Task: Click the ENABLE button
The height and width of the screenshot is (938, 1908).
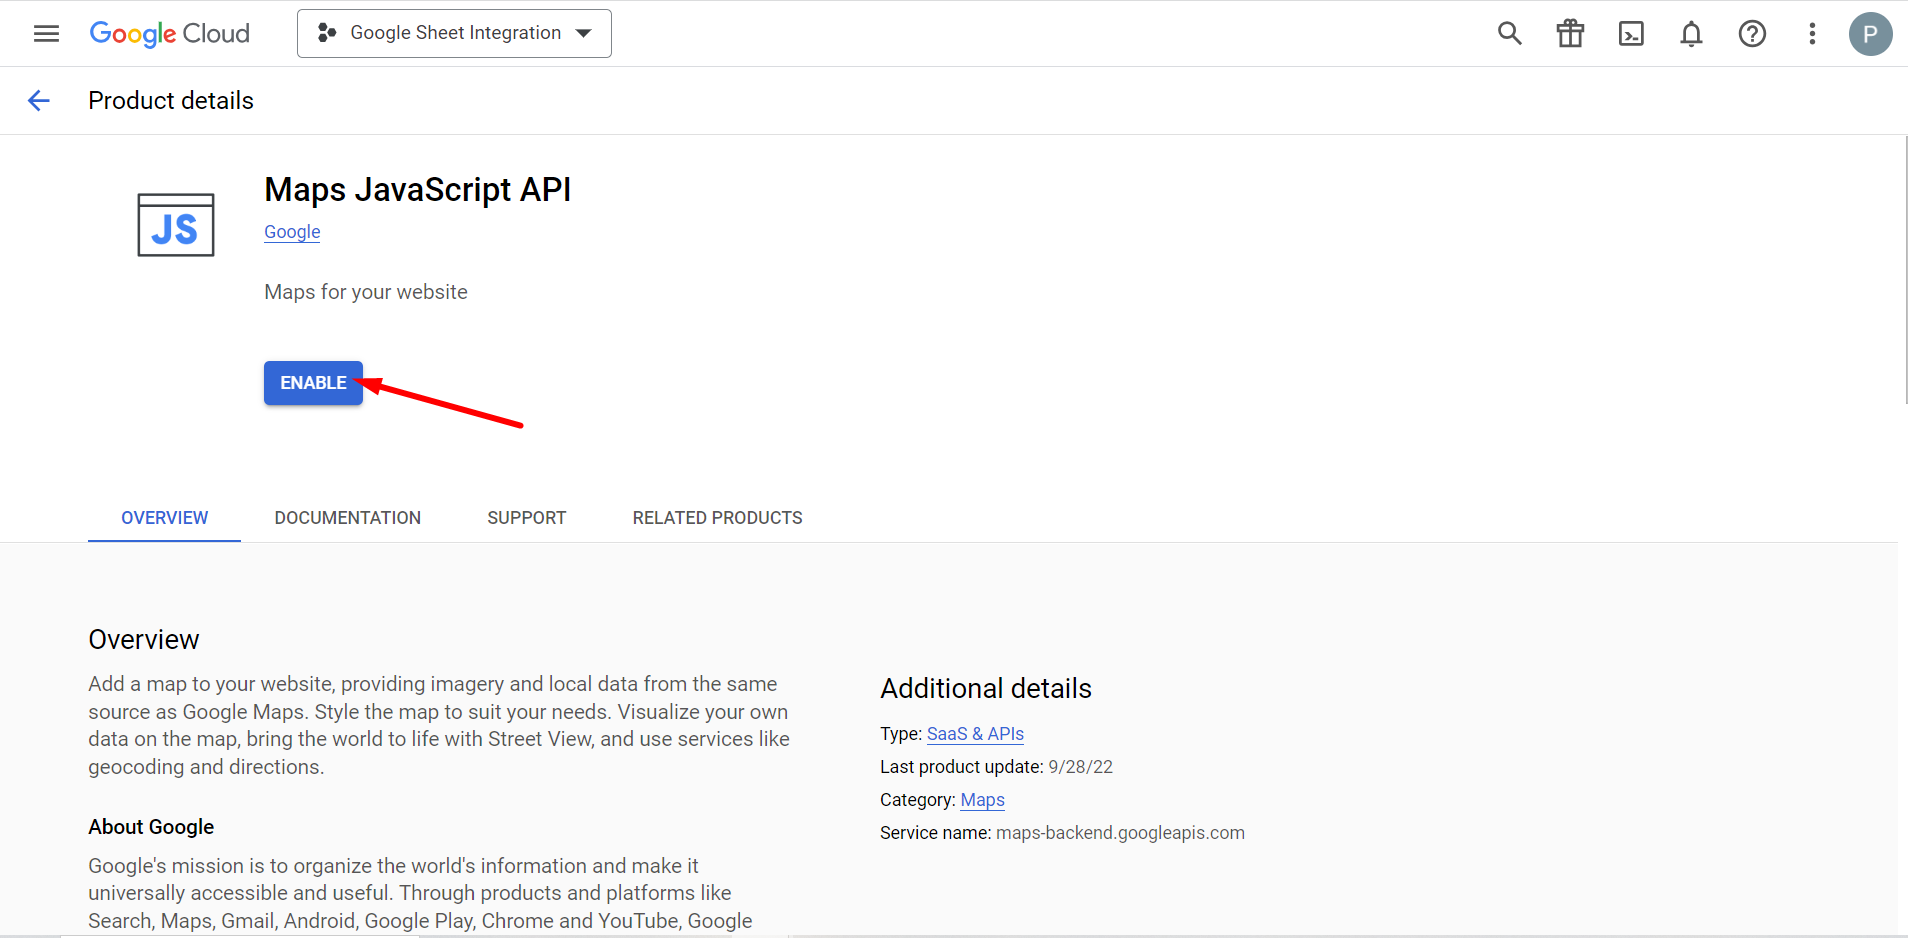Action: pos(313,383)
